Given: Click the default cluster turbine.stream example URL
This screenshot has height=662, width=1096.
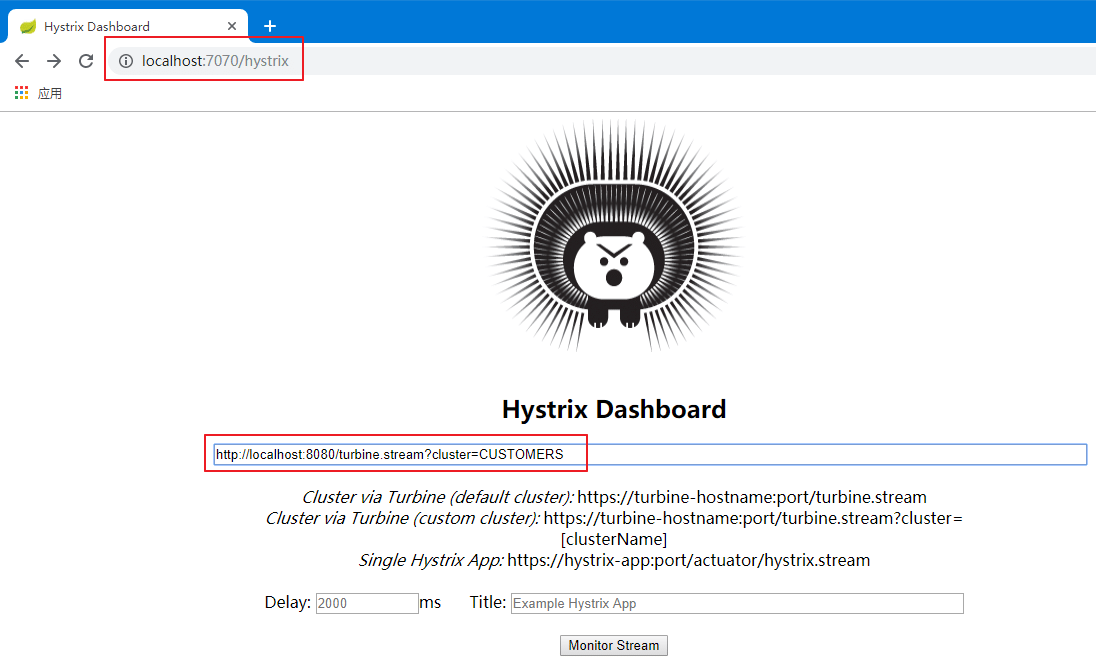Looking at the screenshot, I should 752,497.
